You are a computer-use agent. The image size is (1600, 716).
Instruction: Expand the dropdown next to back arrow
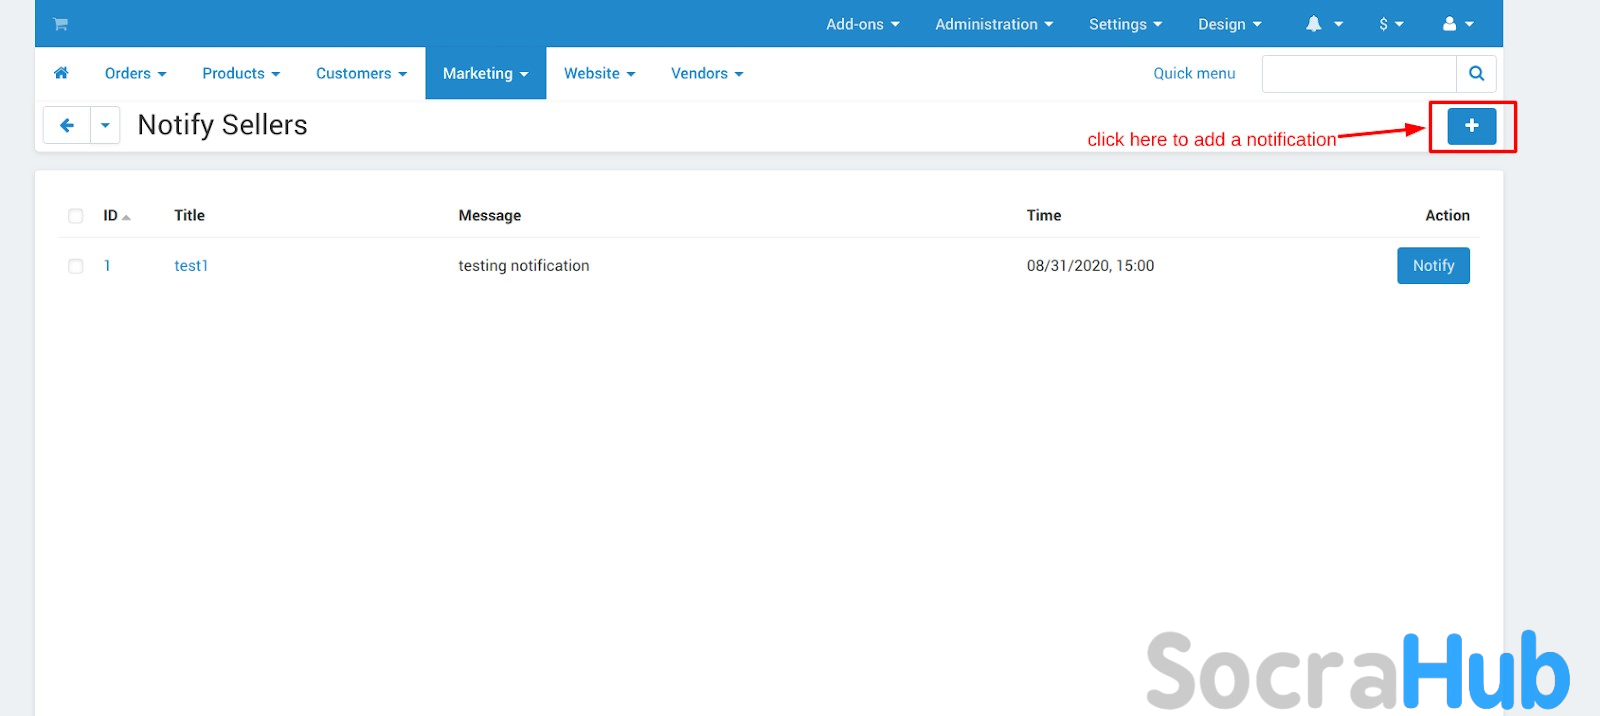coord(105,125)
